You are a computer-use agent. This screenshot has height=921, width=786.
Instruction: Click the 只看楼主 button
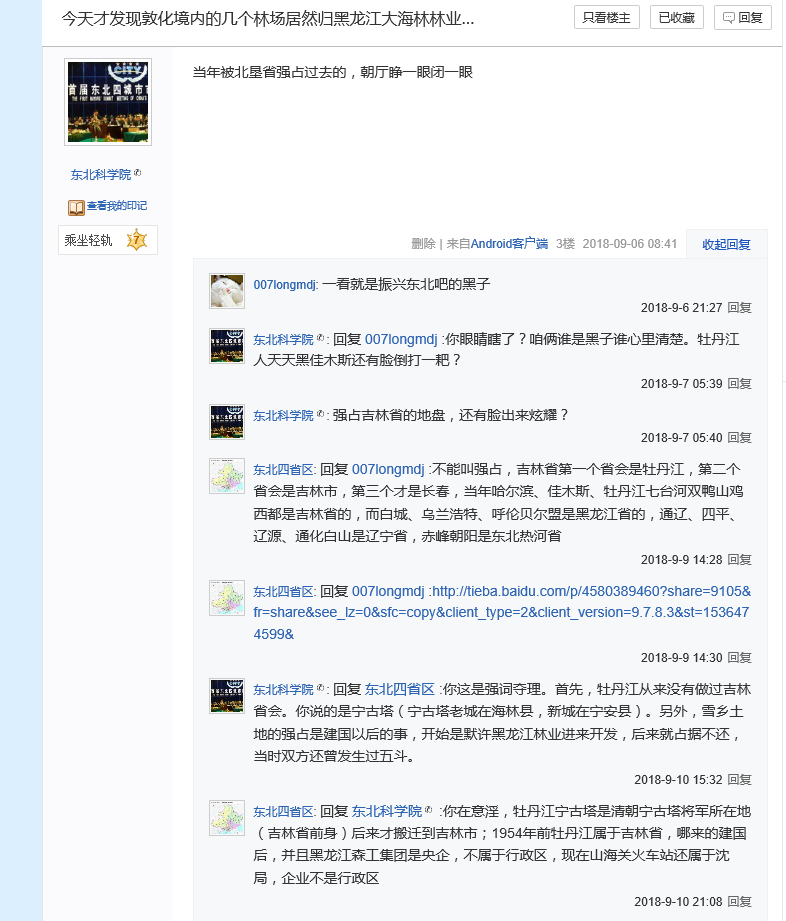click(606, 18)
